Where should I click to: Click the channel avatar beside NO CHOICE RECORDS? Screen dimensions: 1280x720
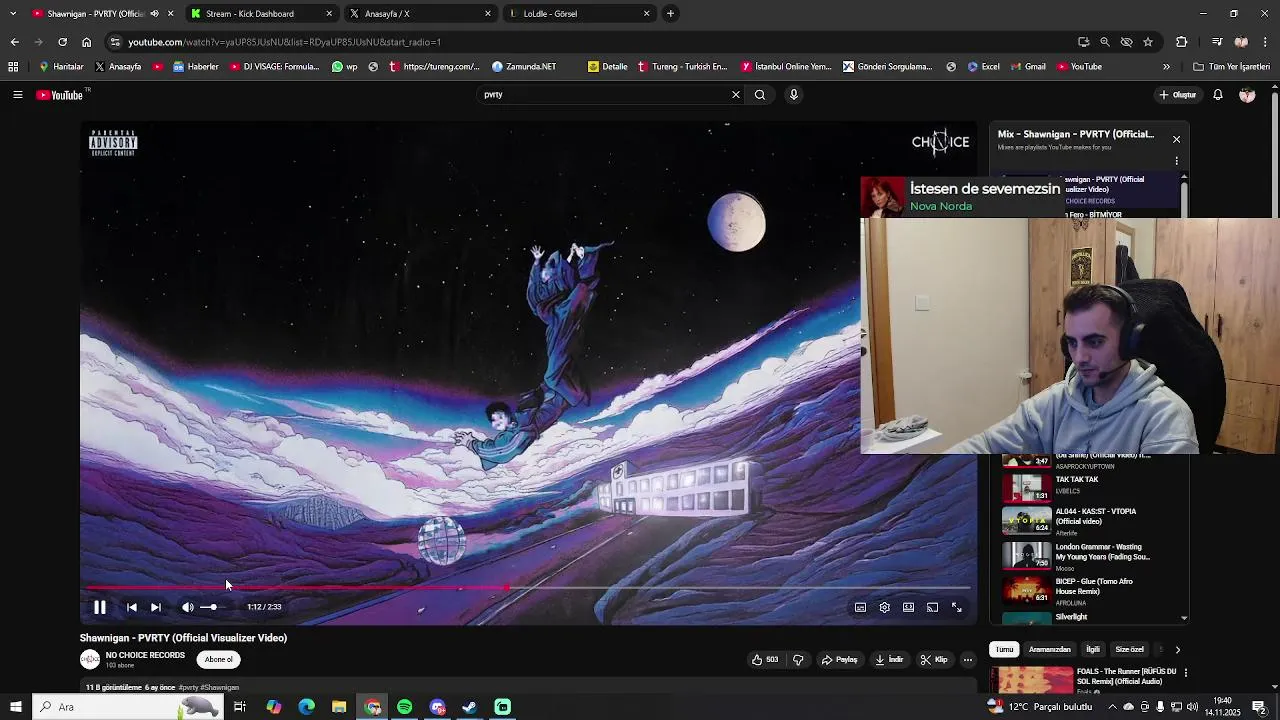click(90, 659)
